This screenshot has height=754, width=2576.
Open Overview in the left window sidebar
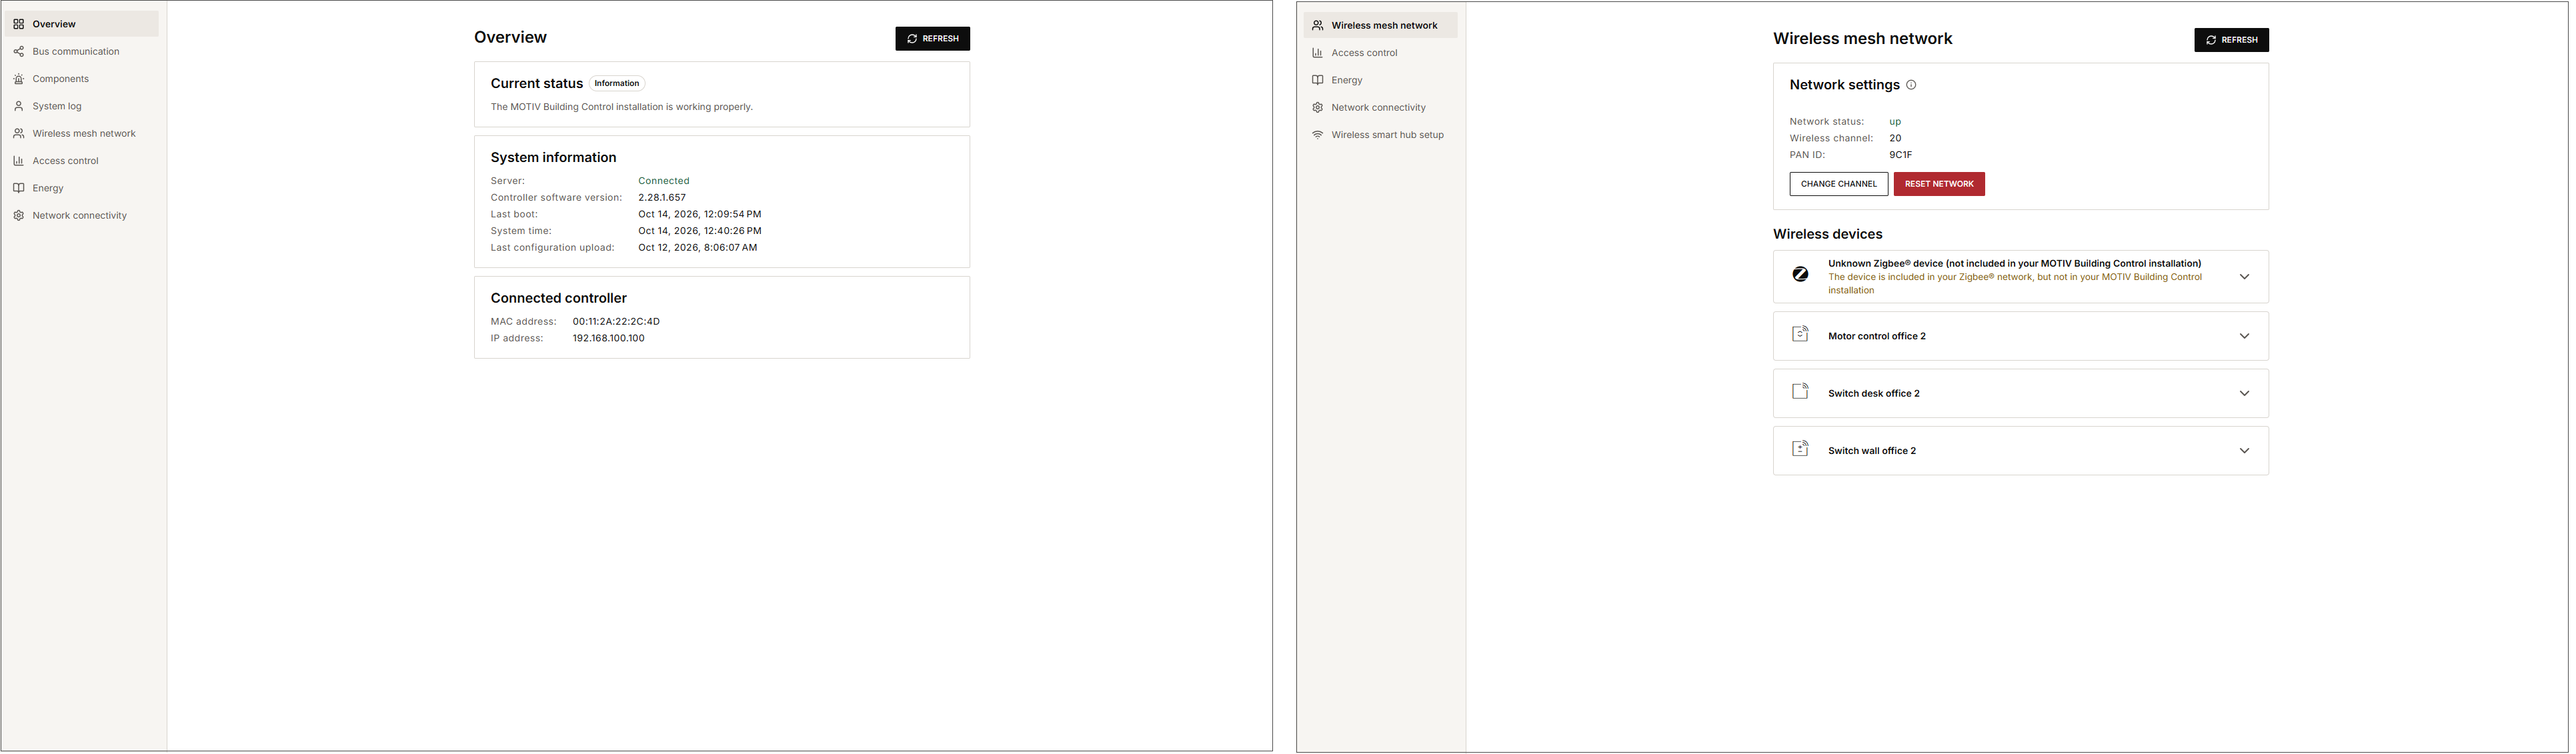pos(81,24)
